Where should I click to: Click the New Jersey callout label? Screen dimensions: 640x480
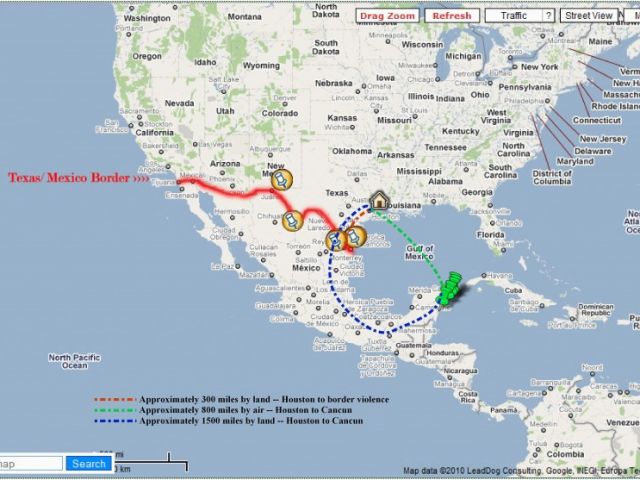(603, 139)
